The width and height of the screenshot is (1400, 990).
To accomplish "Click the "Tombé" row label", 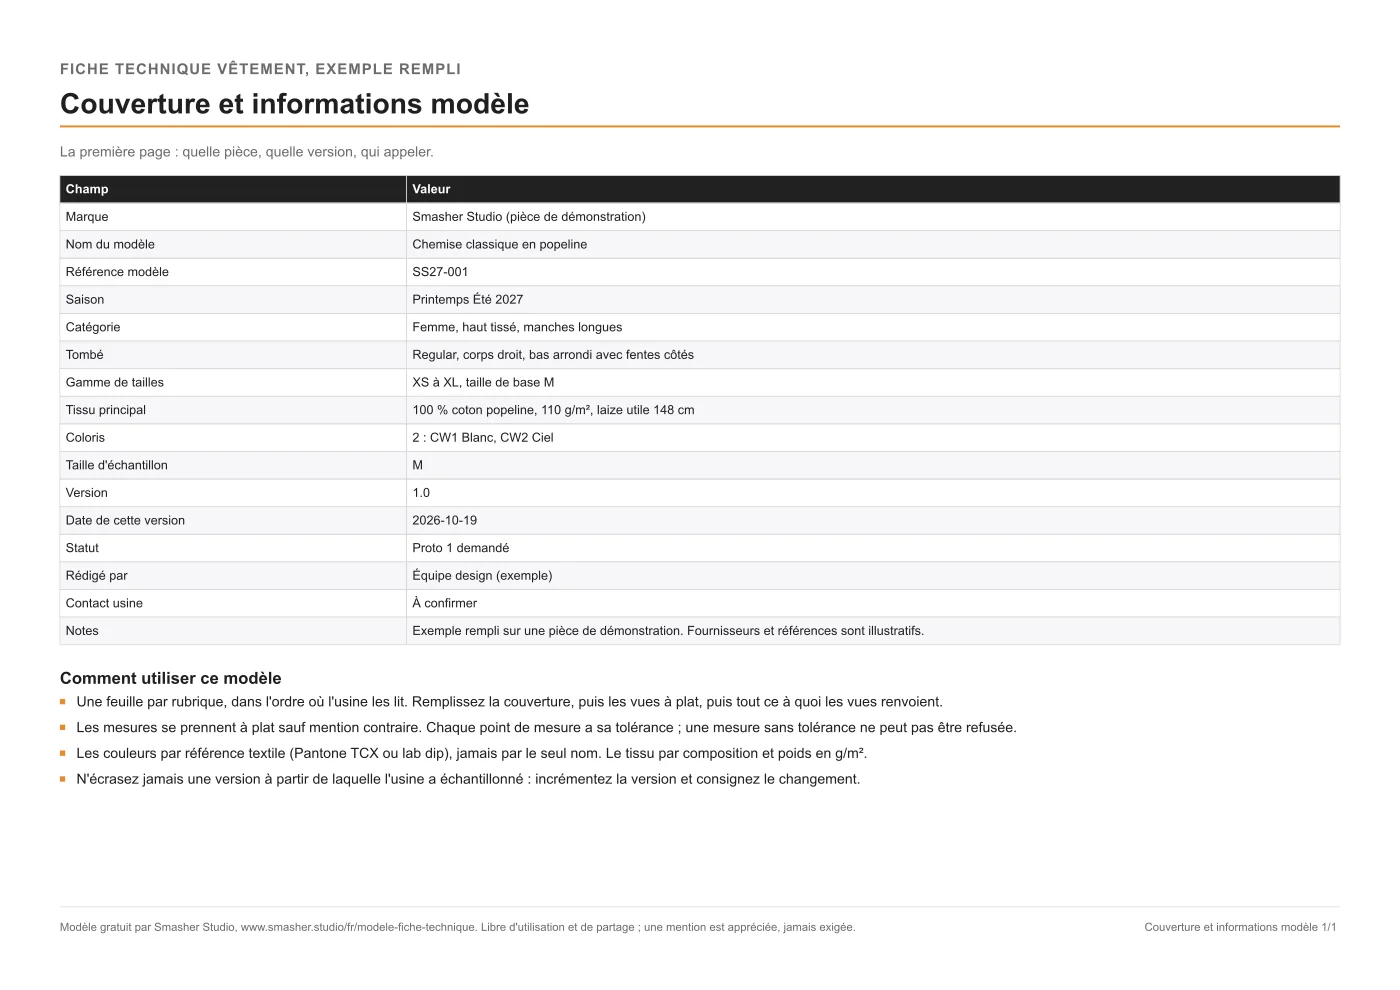I will pos(85,355).
